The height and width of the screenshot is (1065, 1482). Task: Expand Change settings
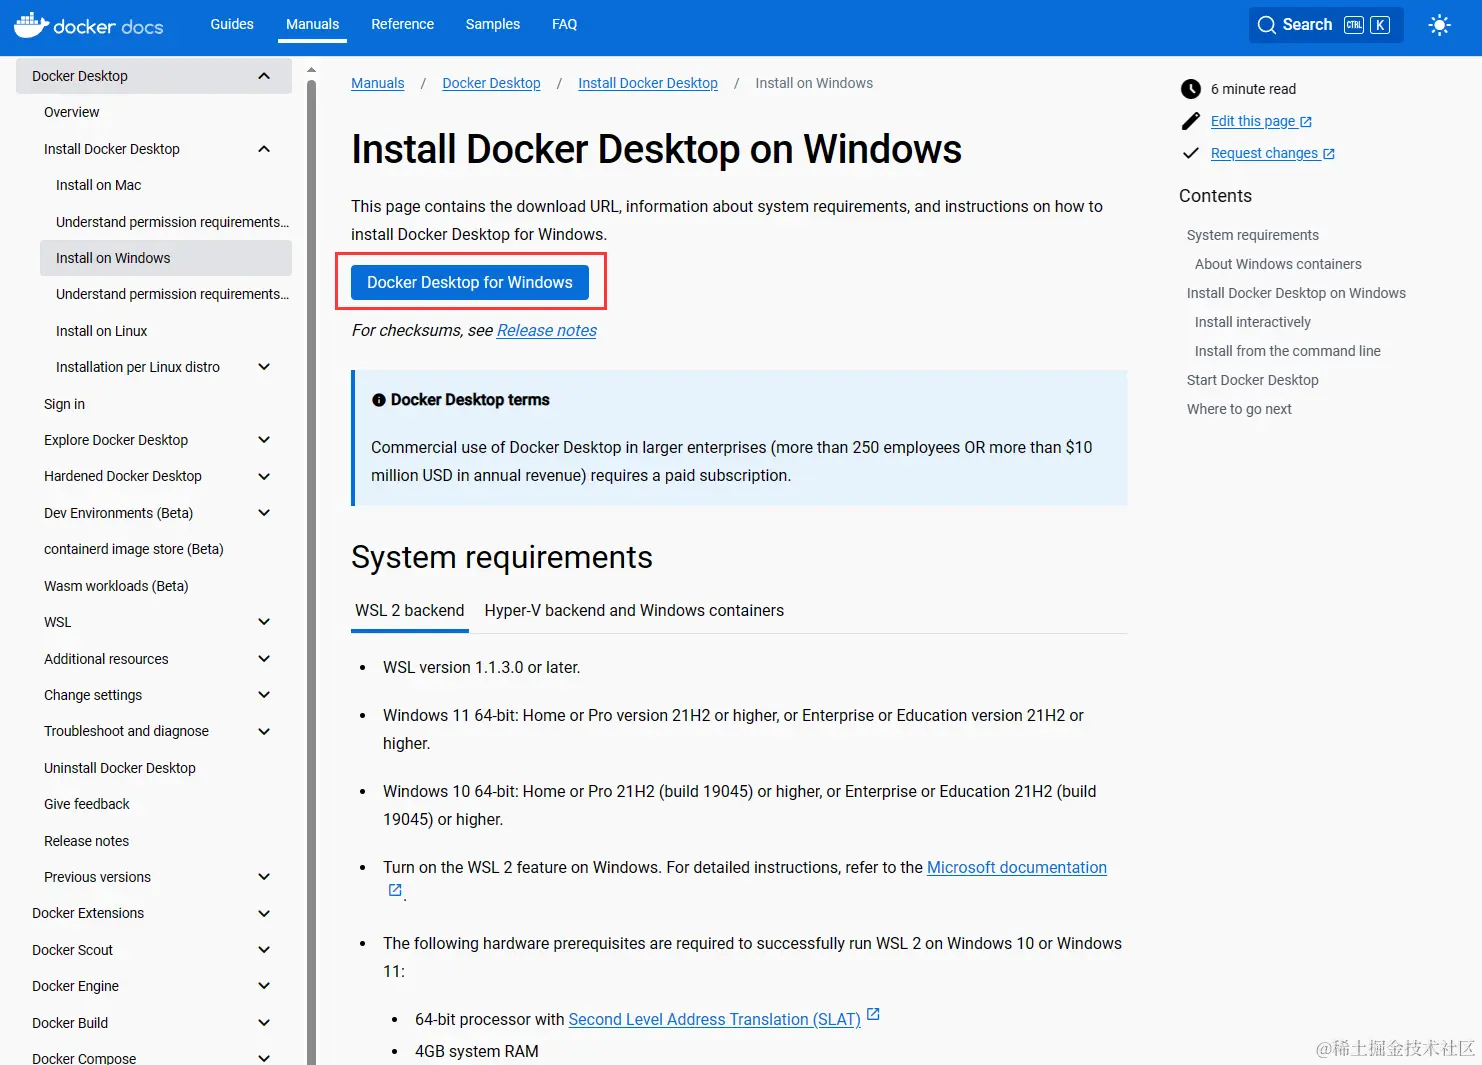click(x=264, y=695)
